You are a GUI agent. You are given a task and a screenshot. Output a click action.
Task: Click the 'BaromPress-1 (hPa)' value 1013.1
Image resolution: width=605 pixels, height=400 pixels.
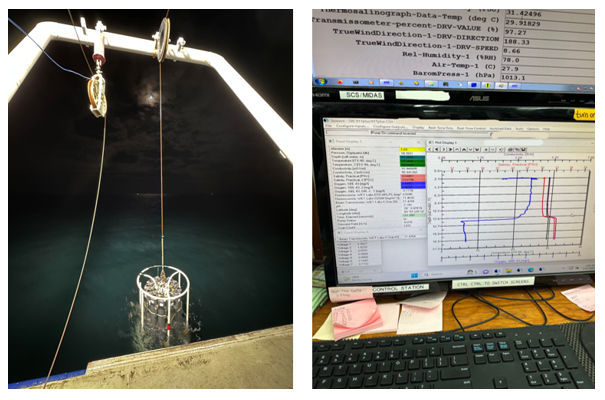[x=513, y=78]
